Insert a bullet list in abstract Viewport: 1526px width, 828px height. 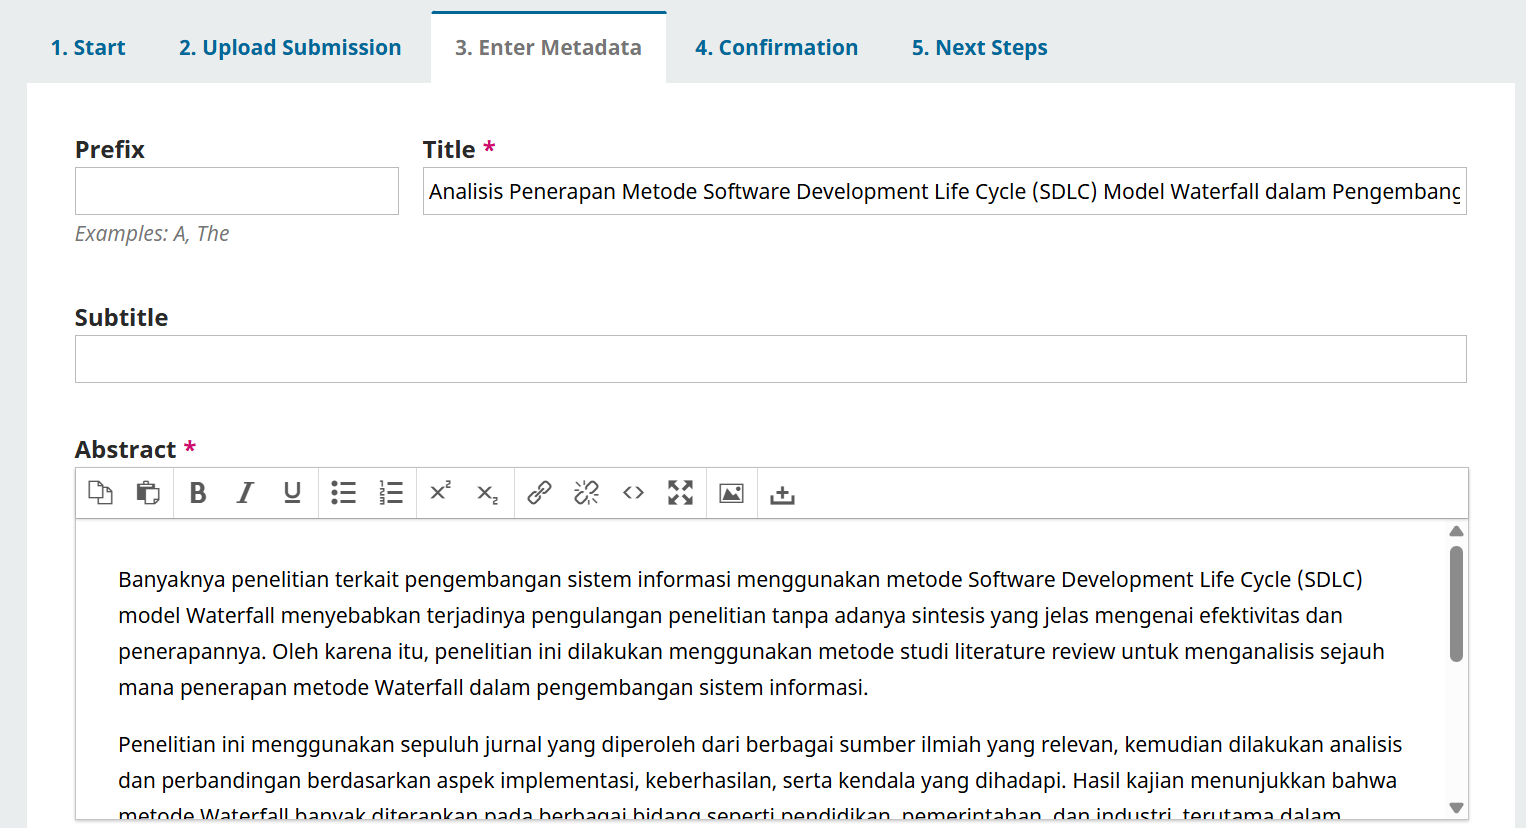point(343,493)
